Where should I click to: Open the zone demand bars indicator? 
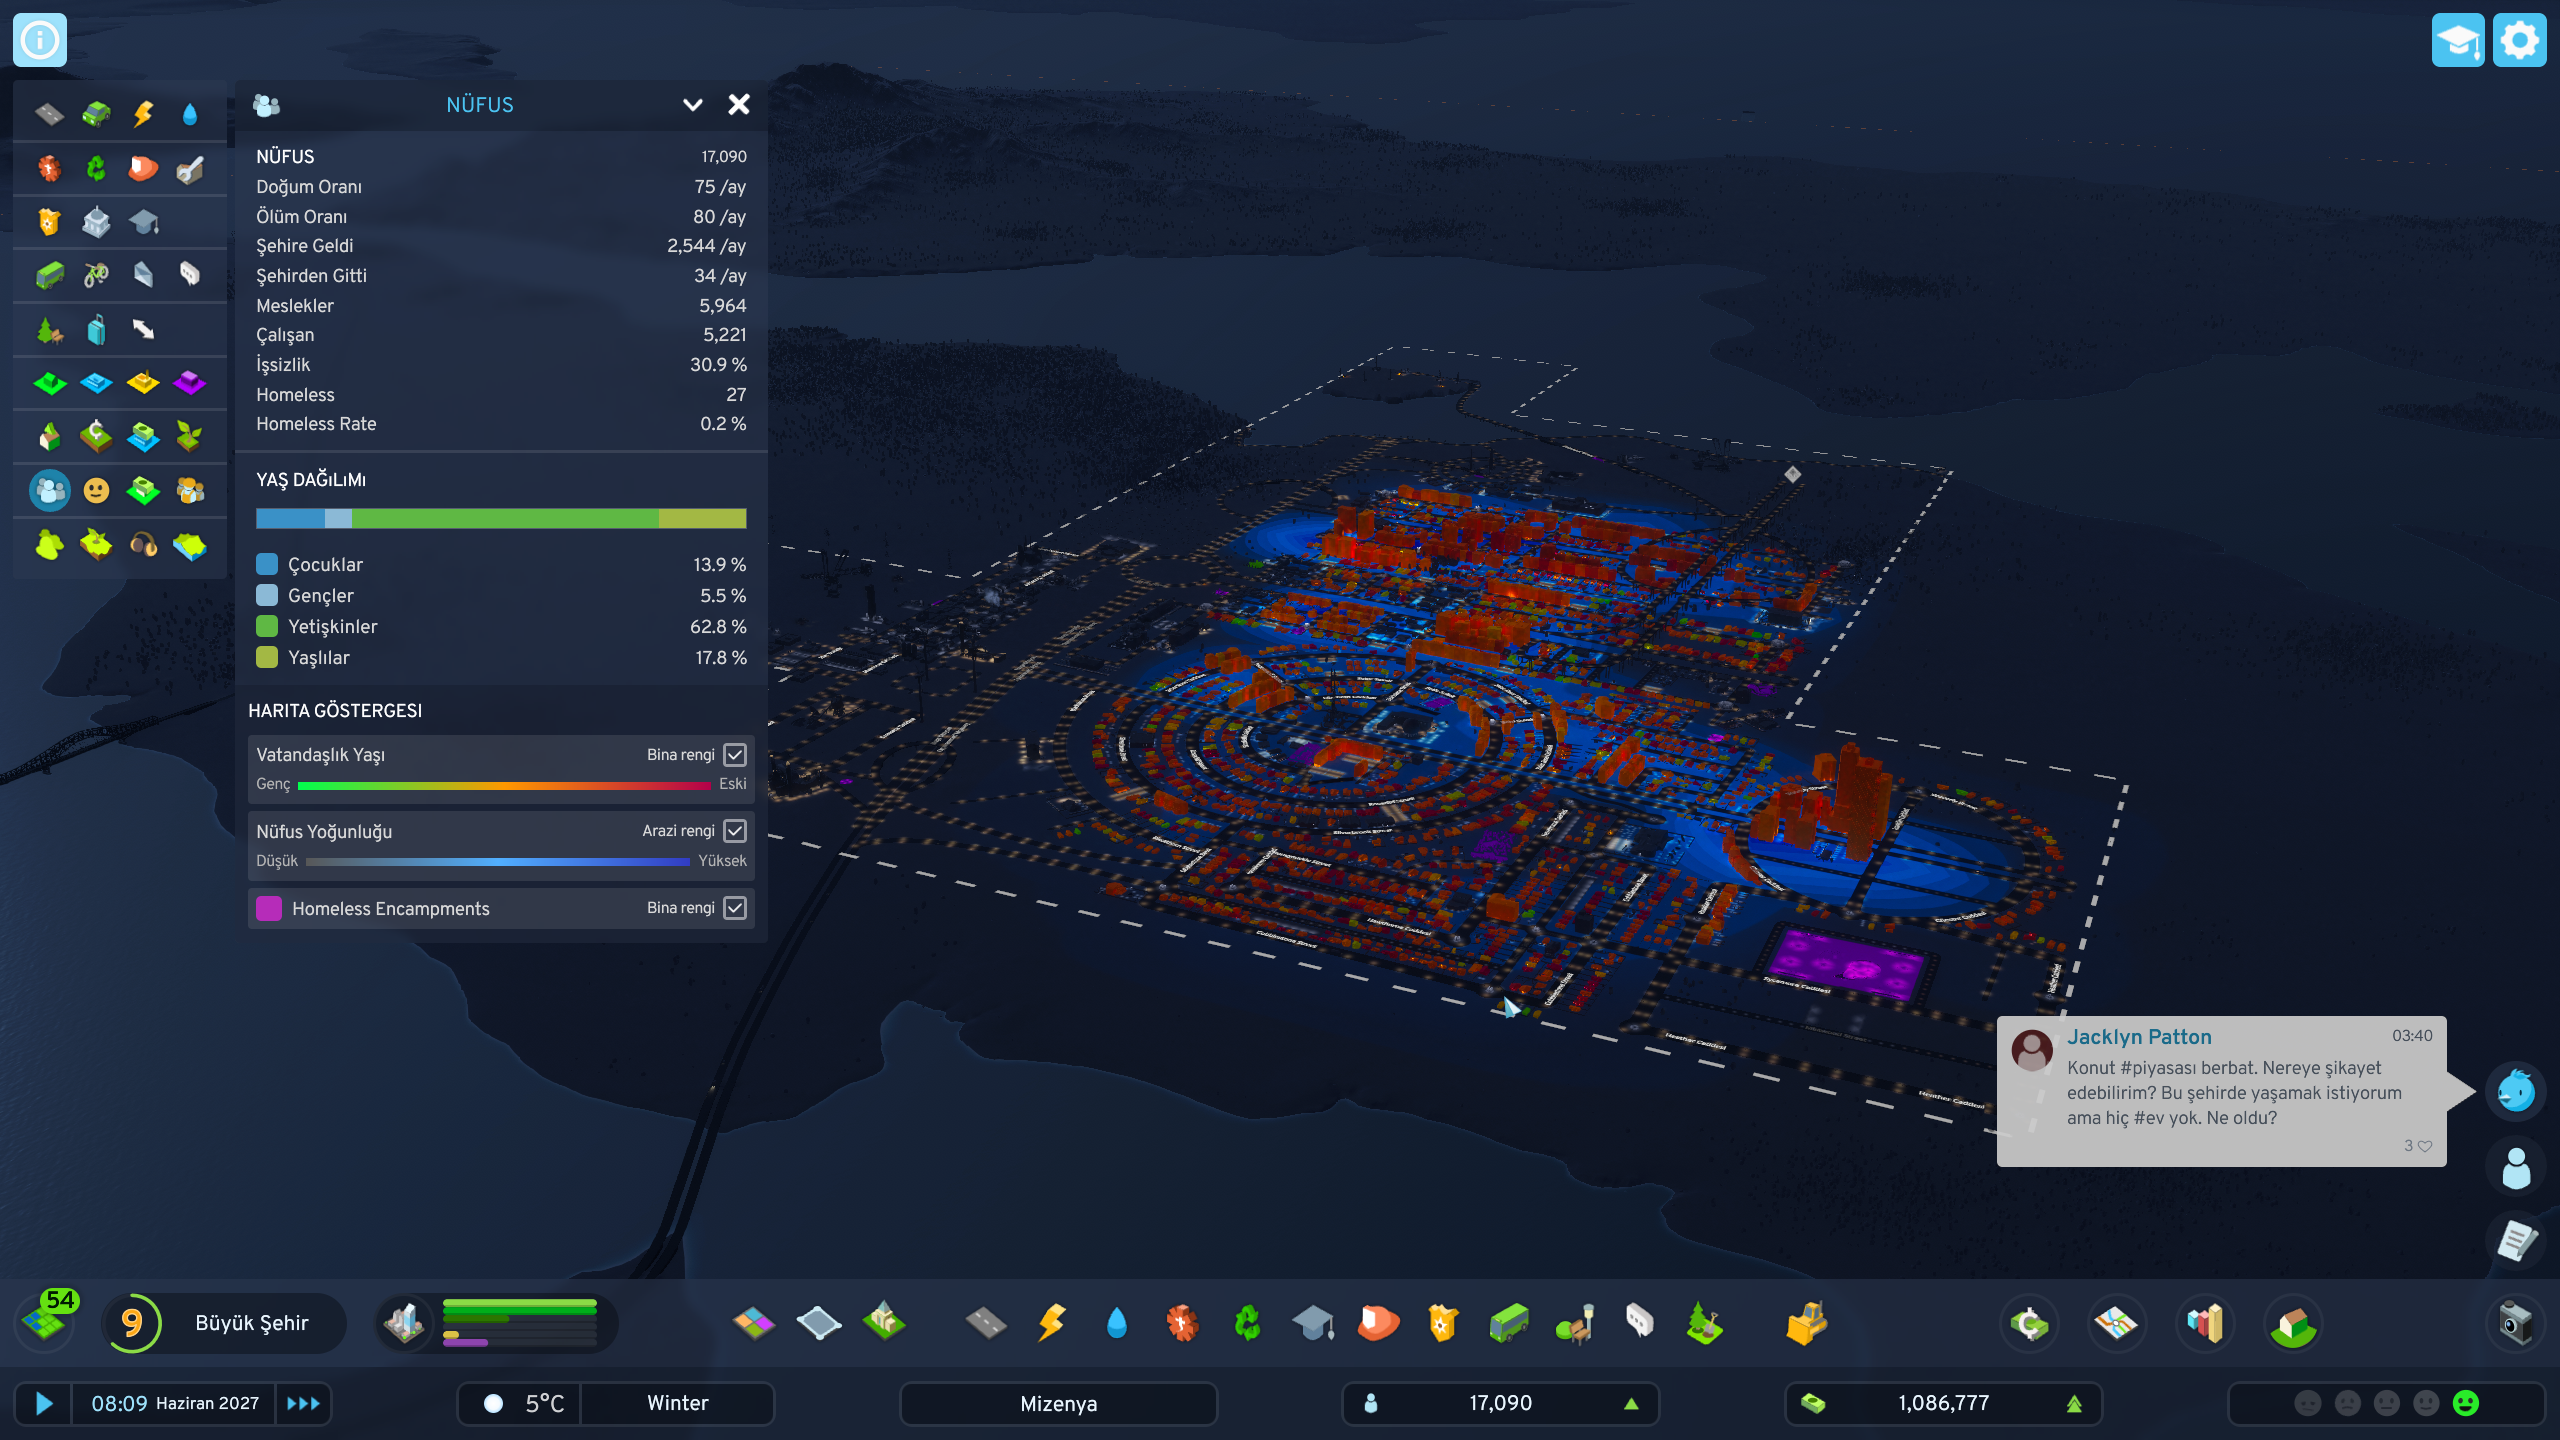497,1323
